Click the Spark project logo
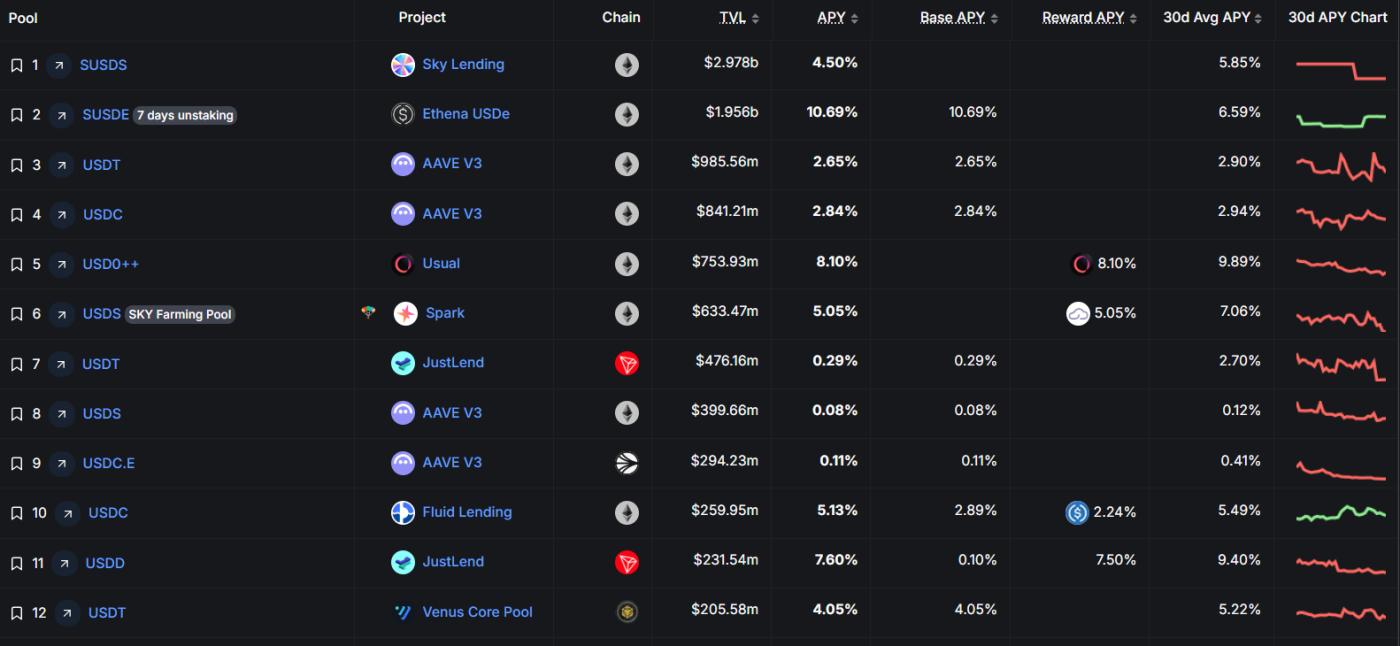Image resolution: width=1400 pixels, height=646 pixels. pos(406,313)
